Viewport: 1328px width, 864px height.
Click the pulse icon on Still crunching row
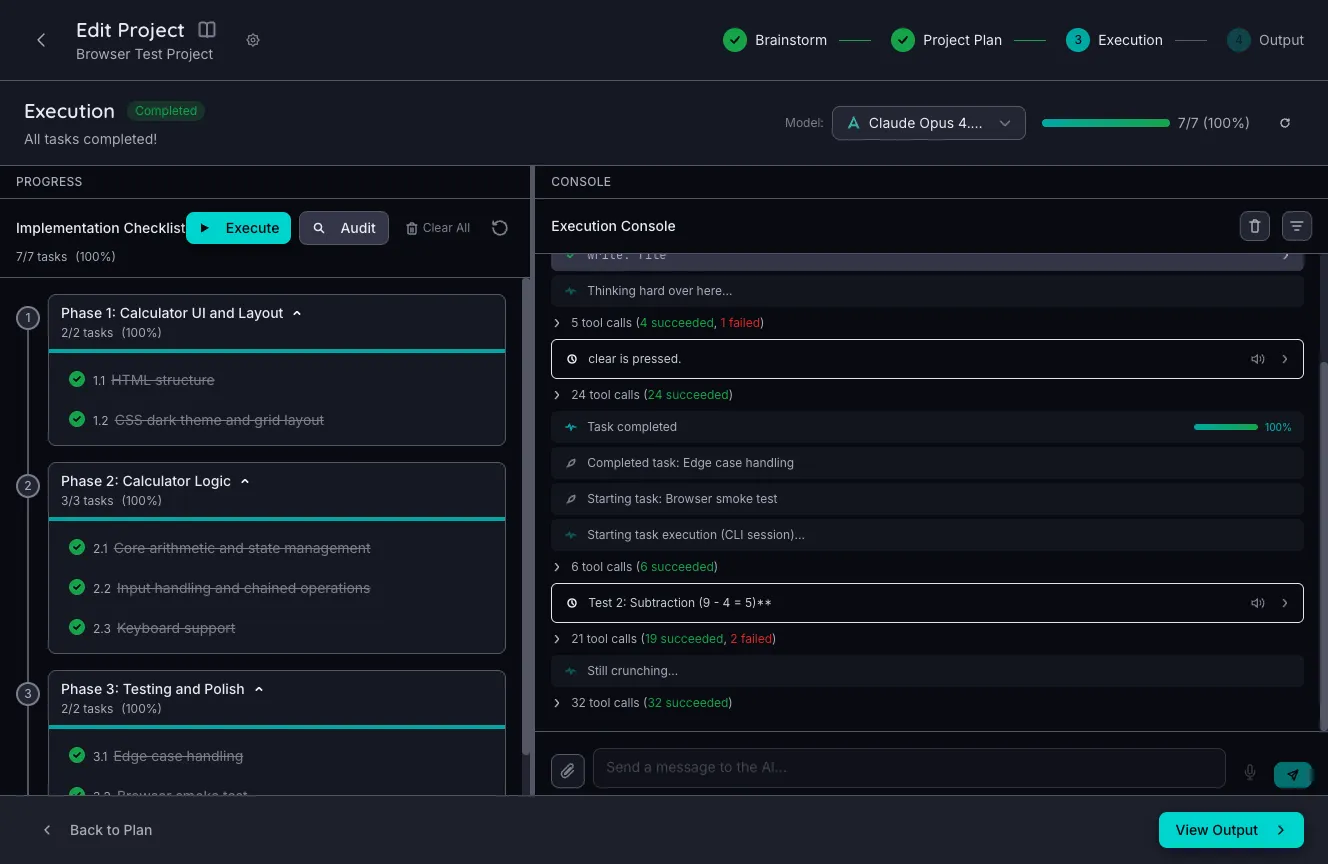pyautogui.click(x=571, y=671)
